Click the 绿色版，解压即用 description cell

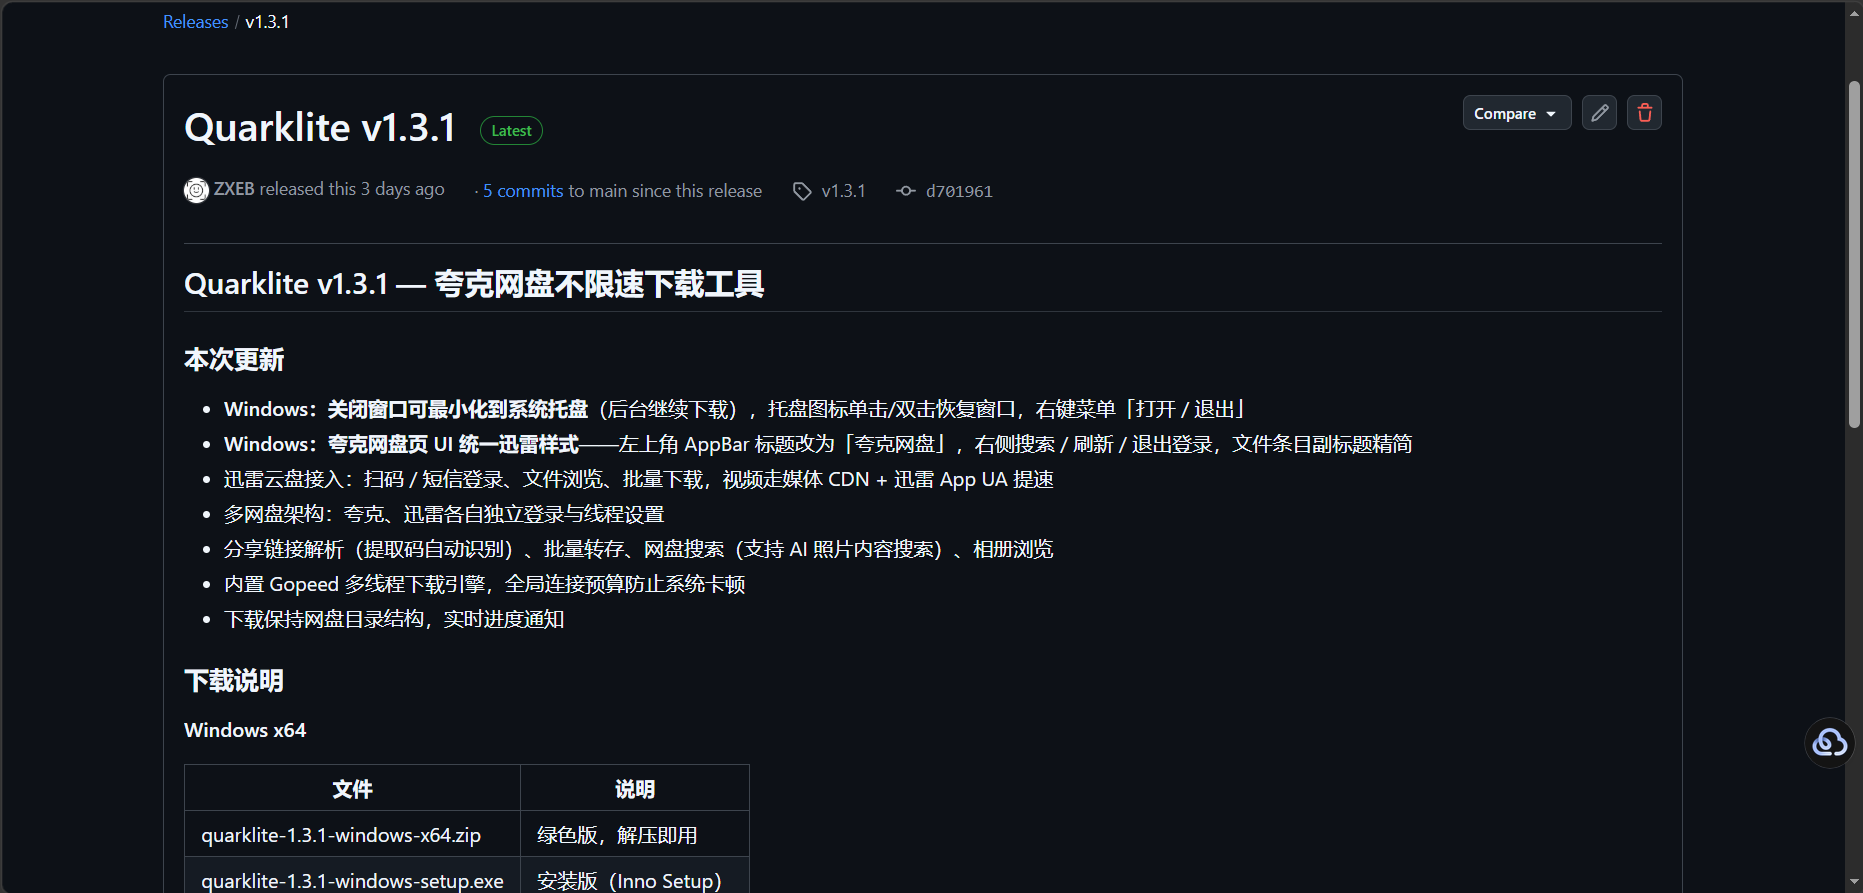[x=635, y=834]
